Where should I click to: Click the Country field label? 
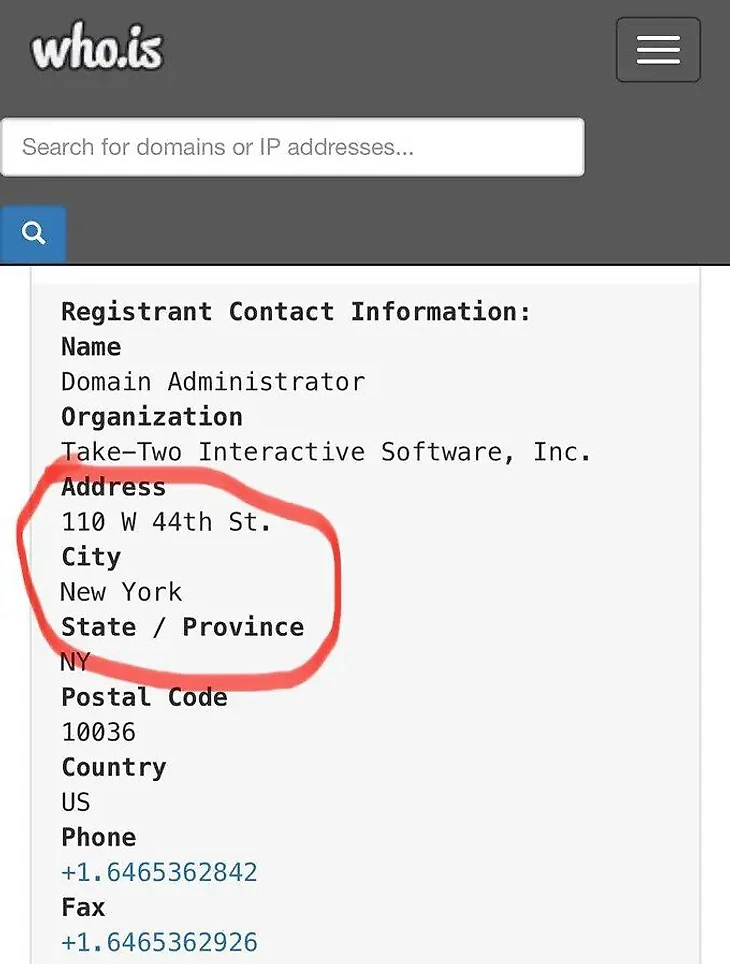pyautogui.click(x=113, y=767)
